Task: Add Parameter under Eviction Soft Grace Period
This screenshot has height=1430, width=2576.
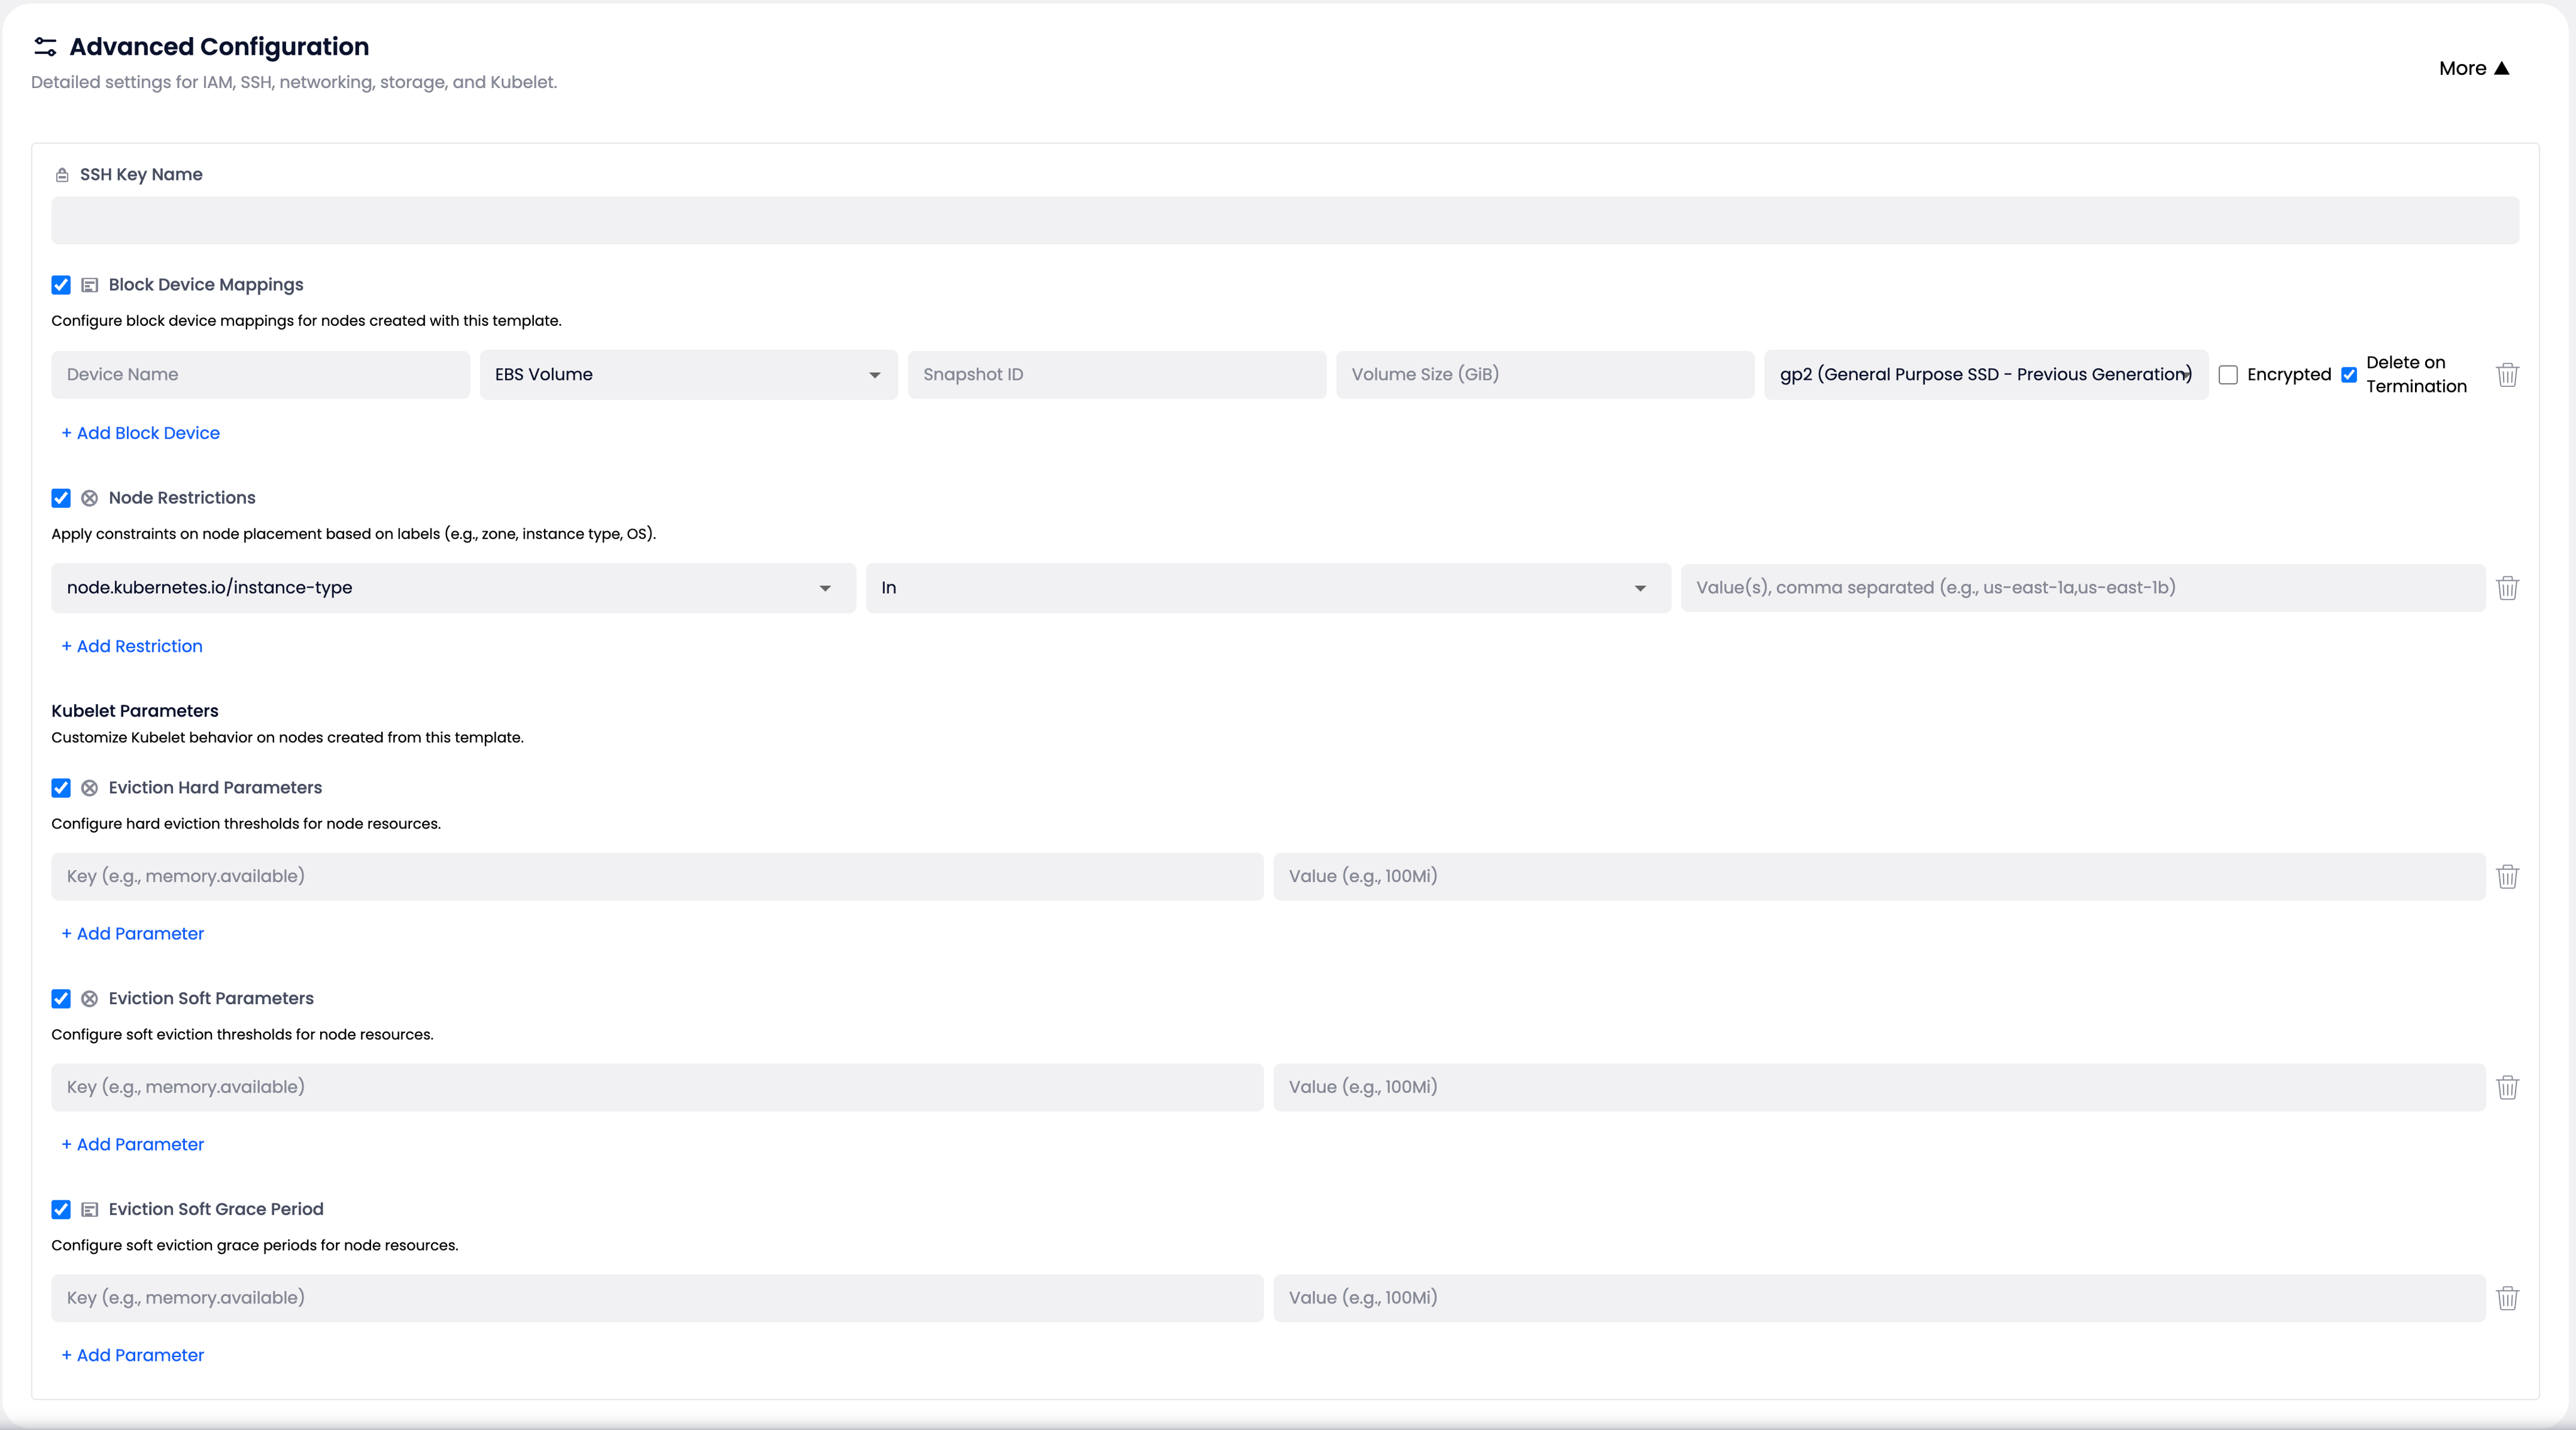Action: [132, 1356]
